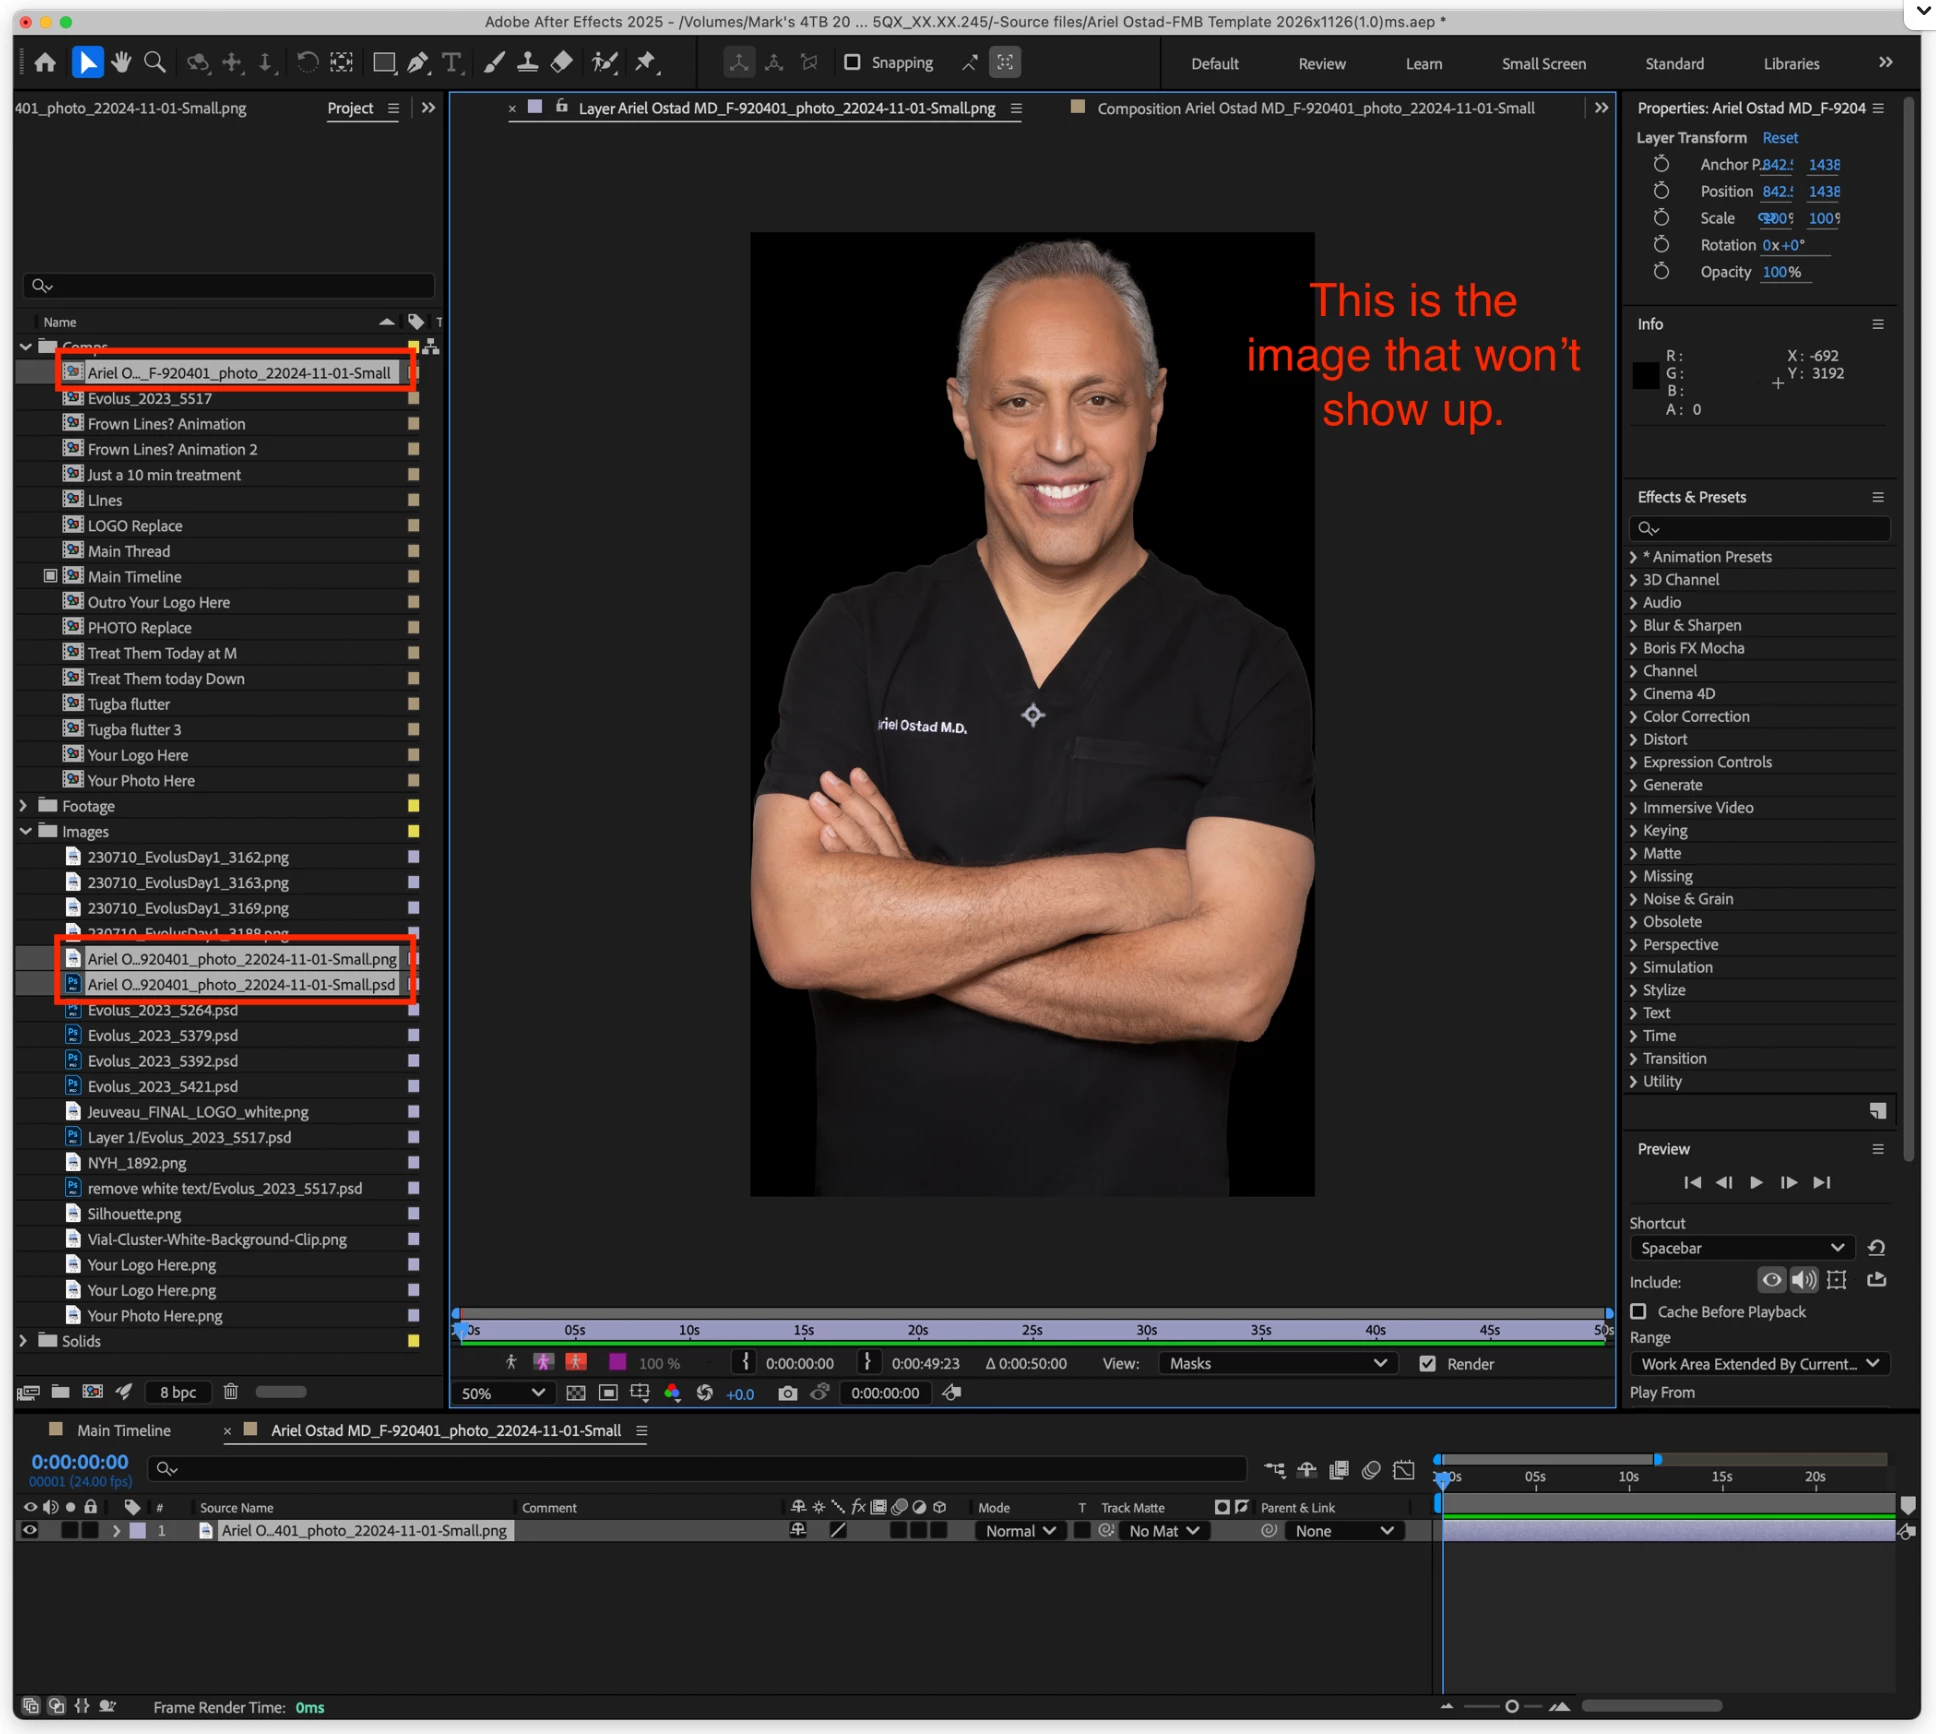1936x1734 pixels.
Task: Expand the Color Correction effects category
Action: 1634,716
